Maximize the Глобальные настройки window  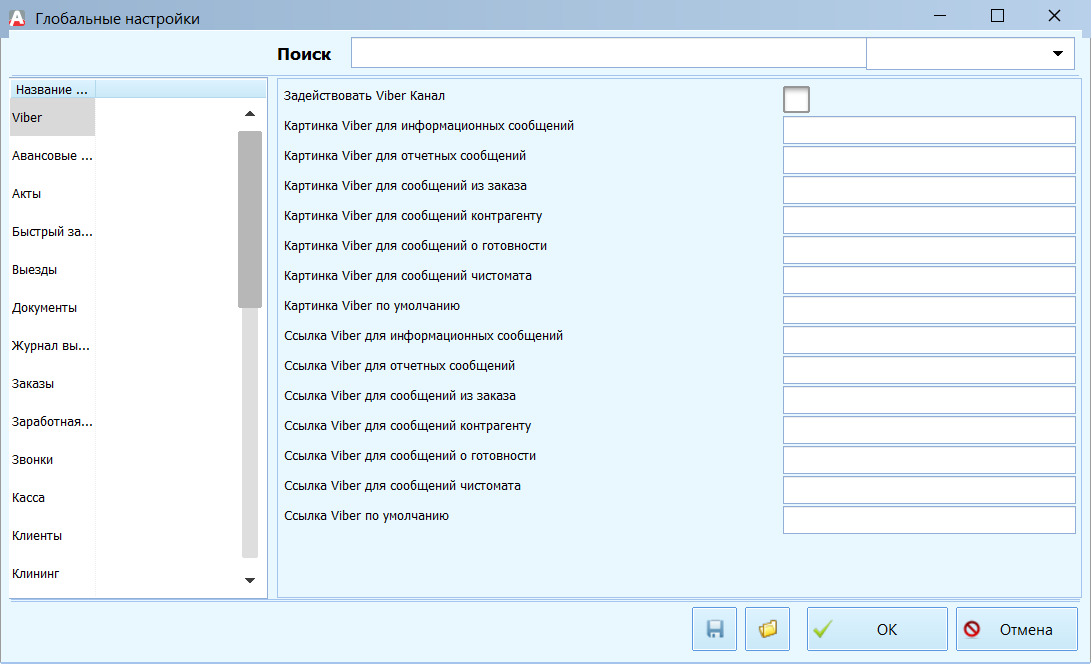[x=997, y=15]
